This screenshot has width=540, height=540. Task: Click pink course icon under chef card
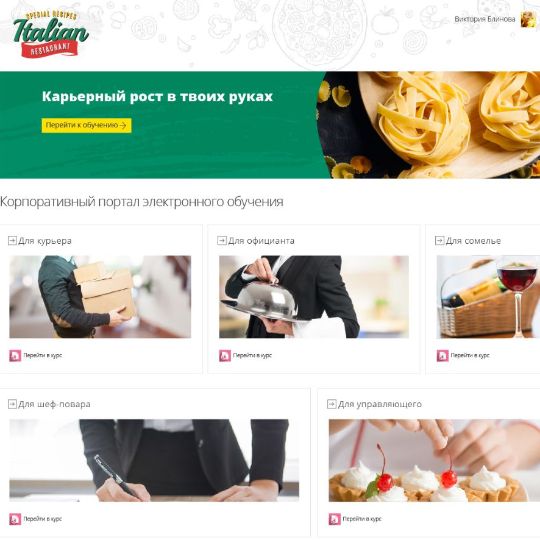click(x=15, y=519)
